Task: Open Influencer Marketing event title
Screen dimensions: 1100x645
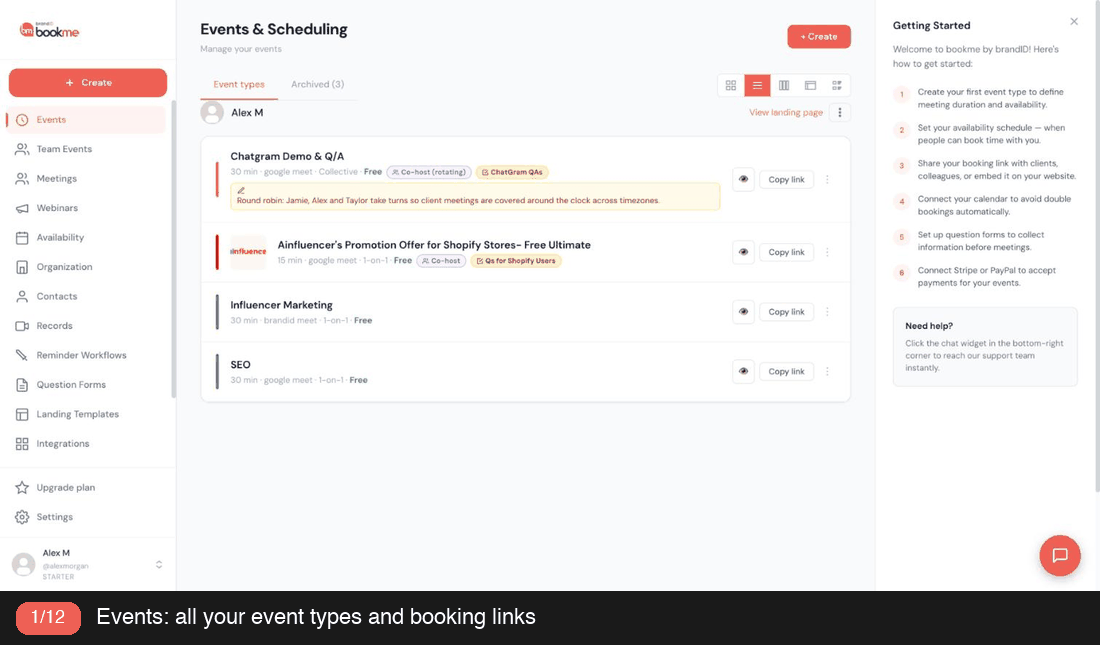Action: click(281, 305)
